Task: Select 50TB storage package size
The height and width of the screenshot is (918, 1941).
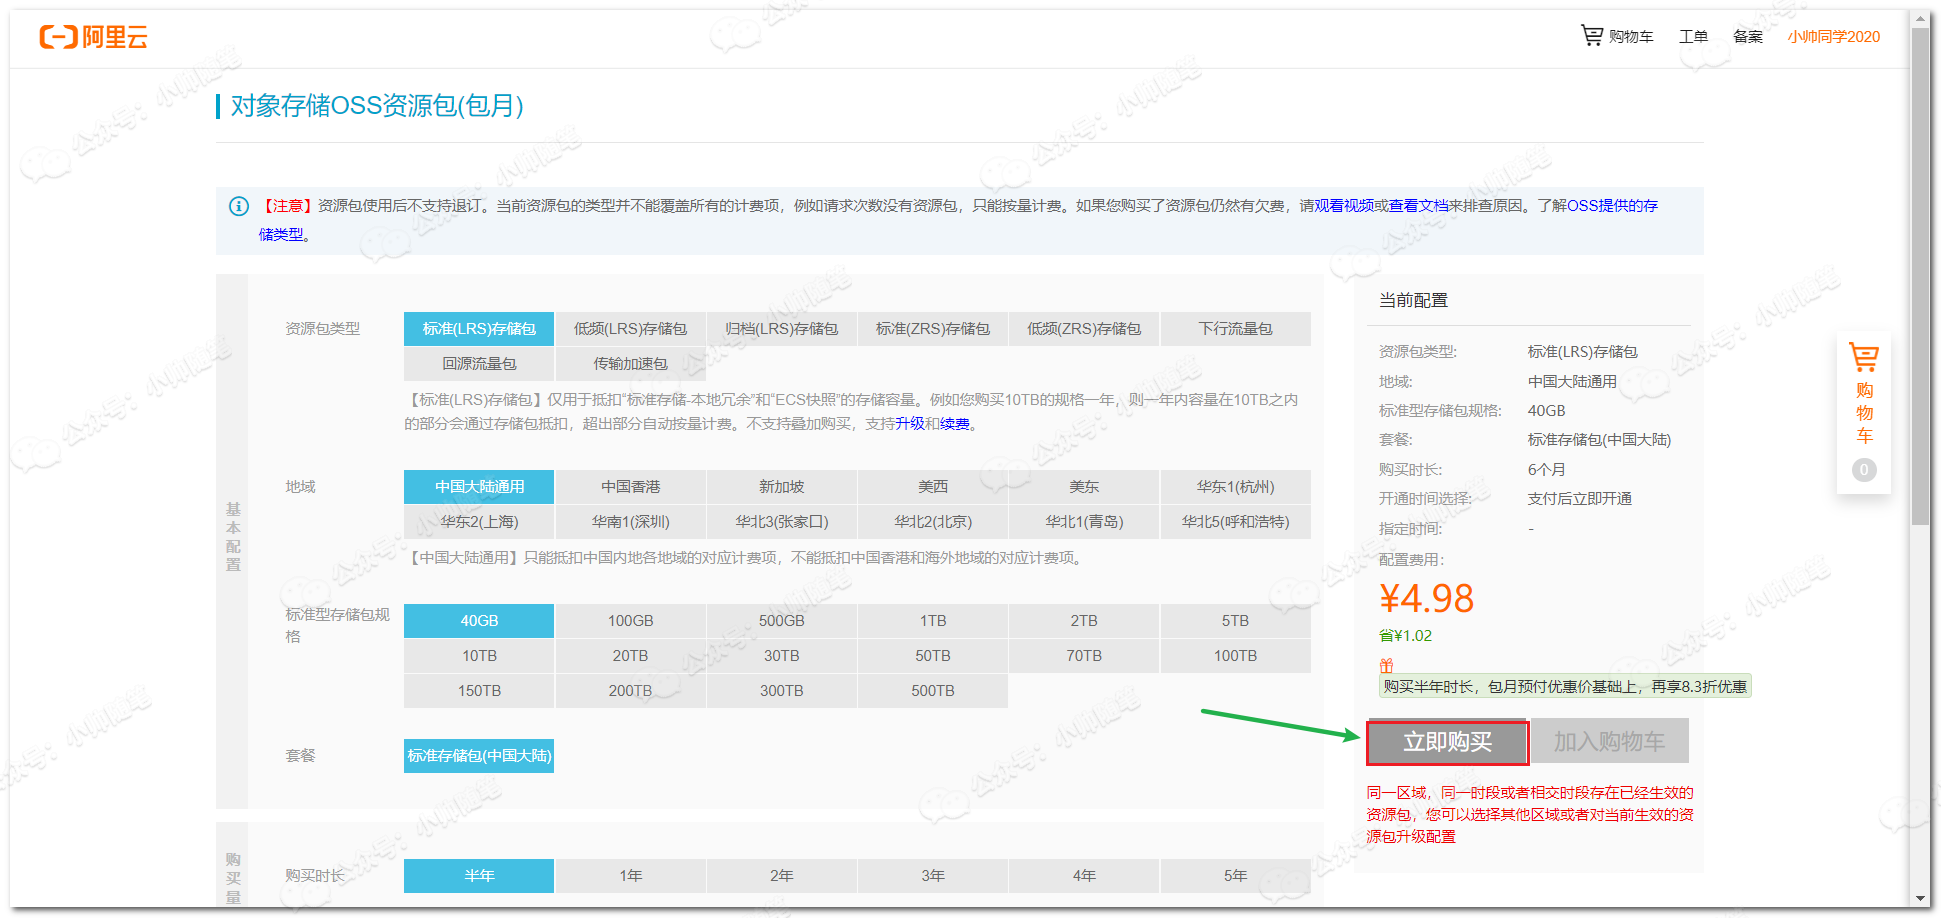Action: (933, 656)
